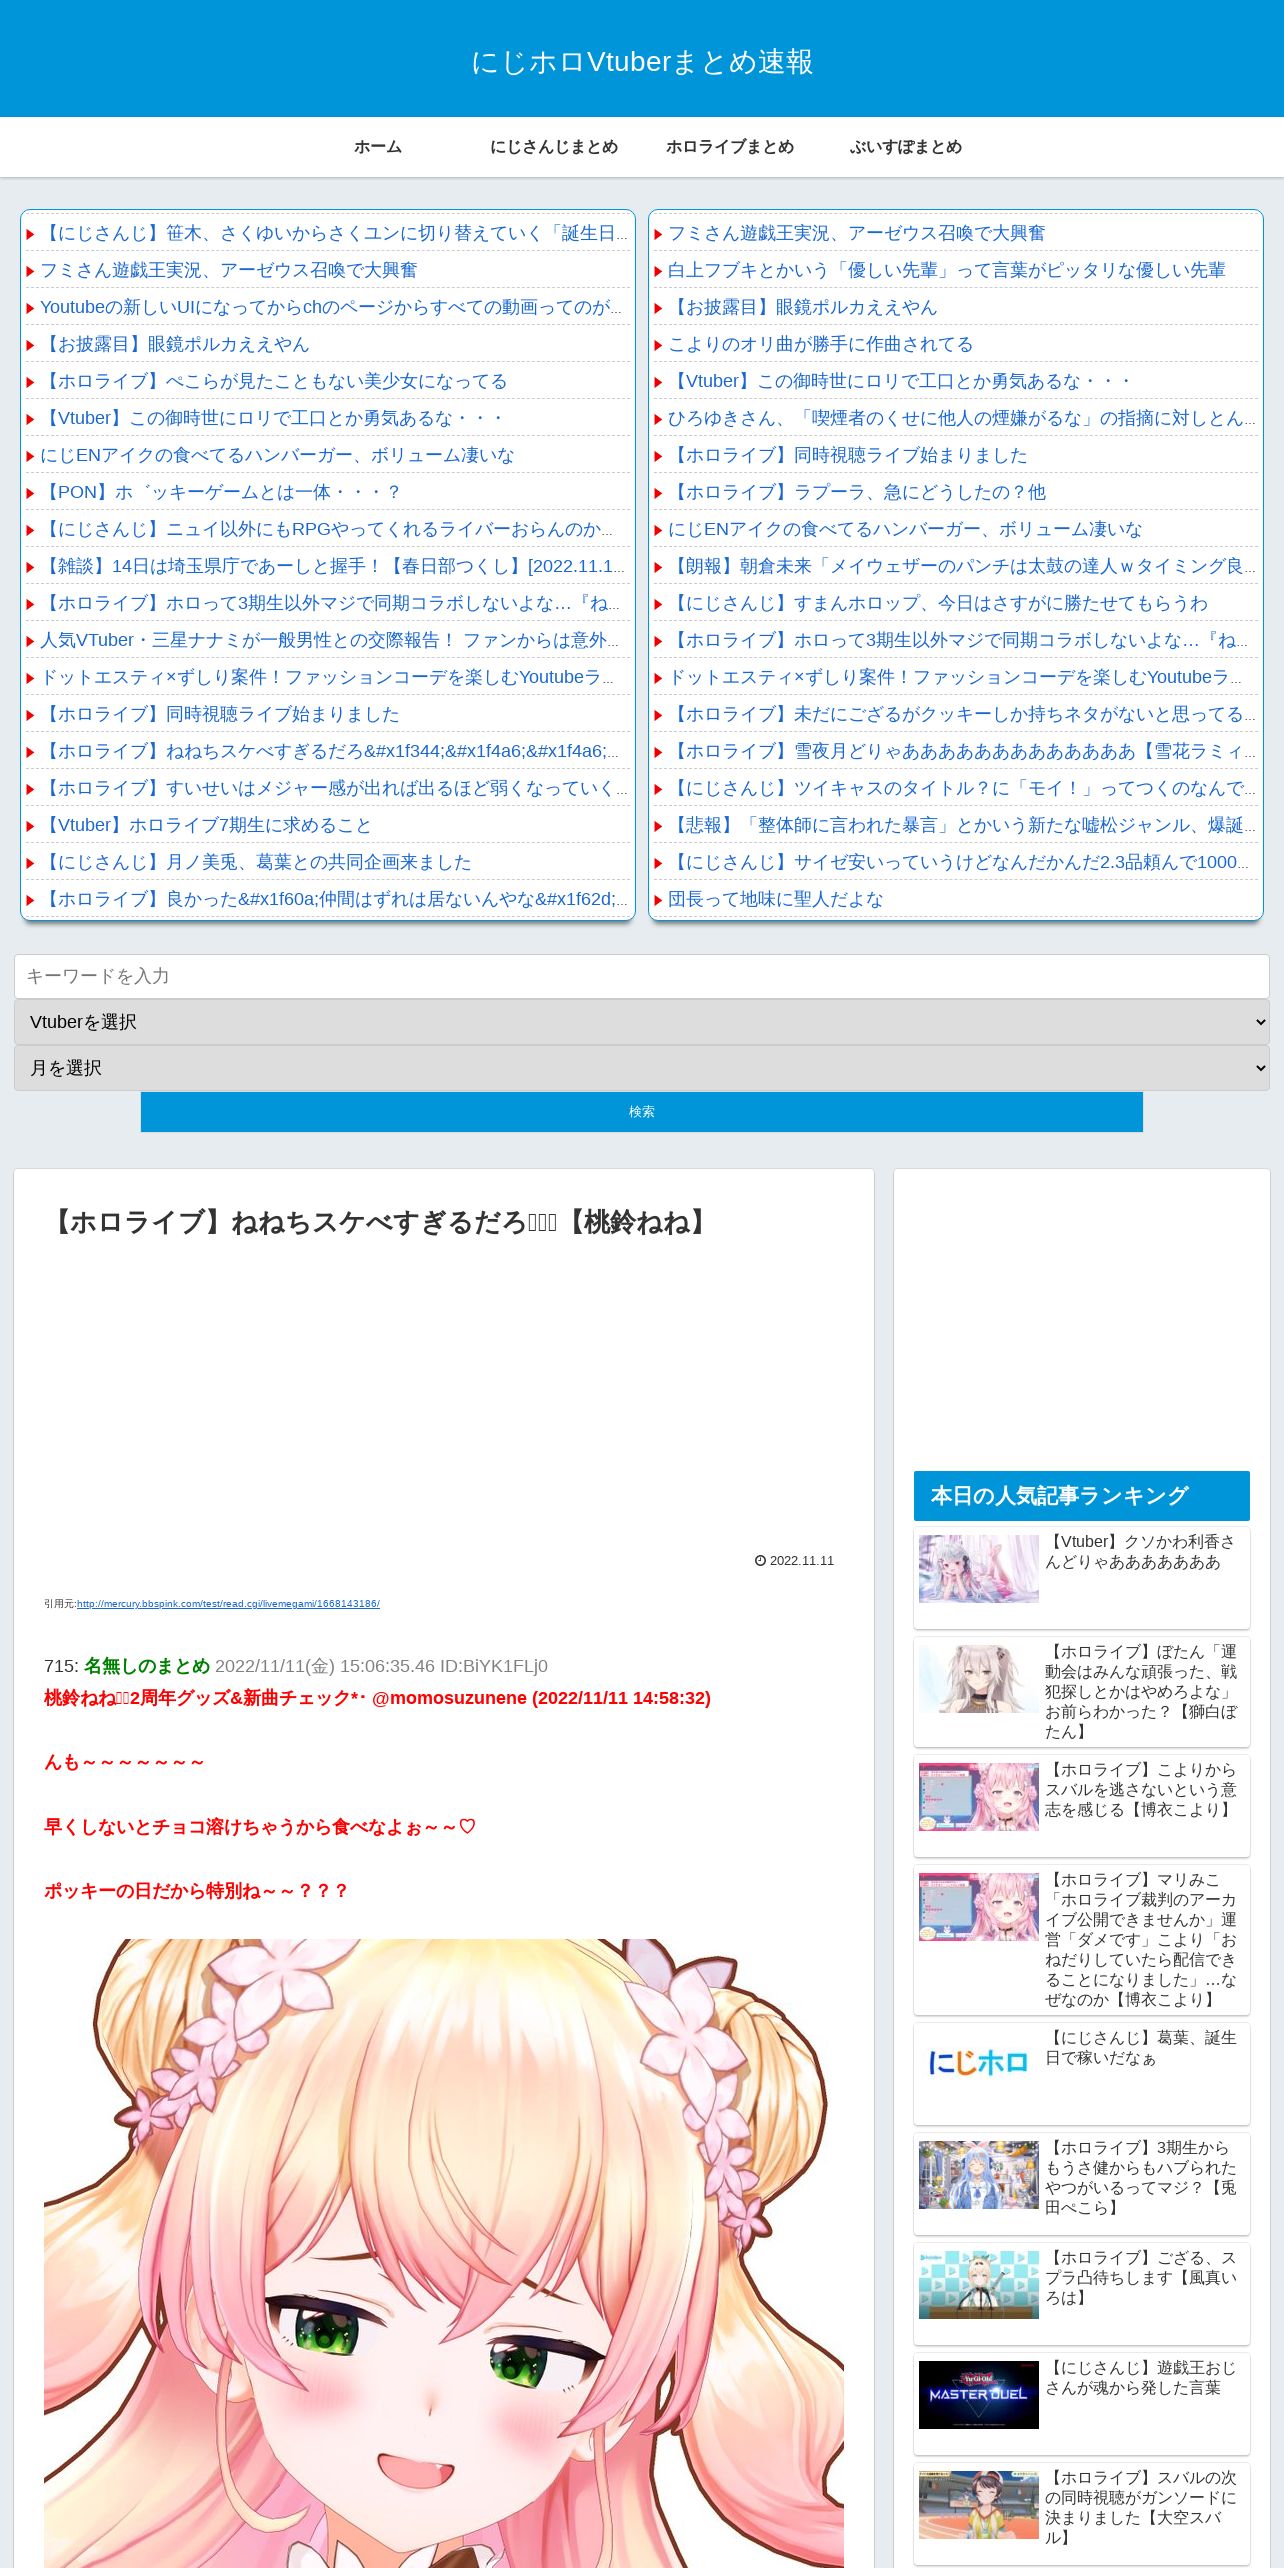Open MASTER DUEL thumbnail in ranking
The height and width of the screenshot is (2568, 1284).
coord(979,2395)
